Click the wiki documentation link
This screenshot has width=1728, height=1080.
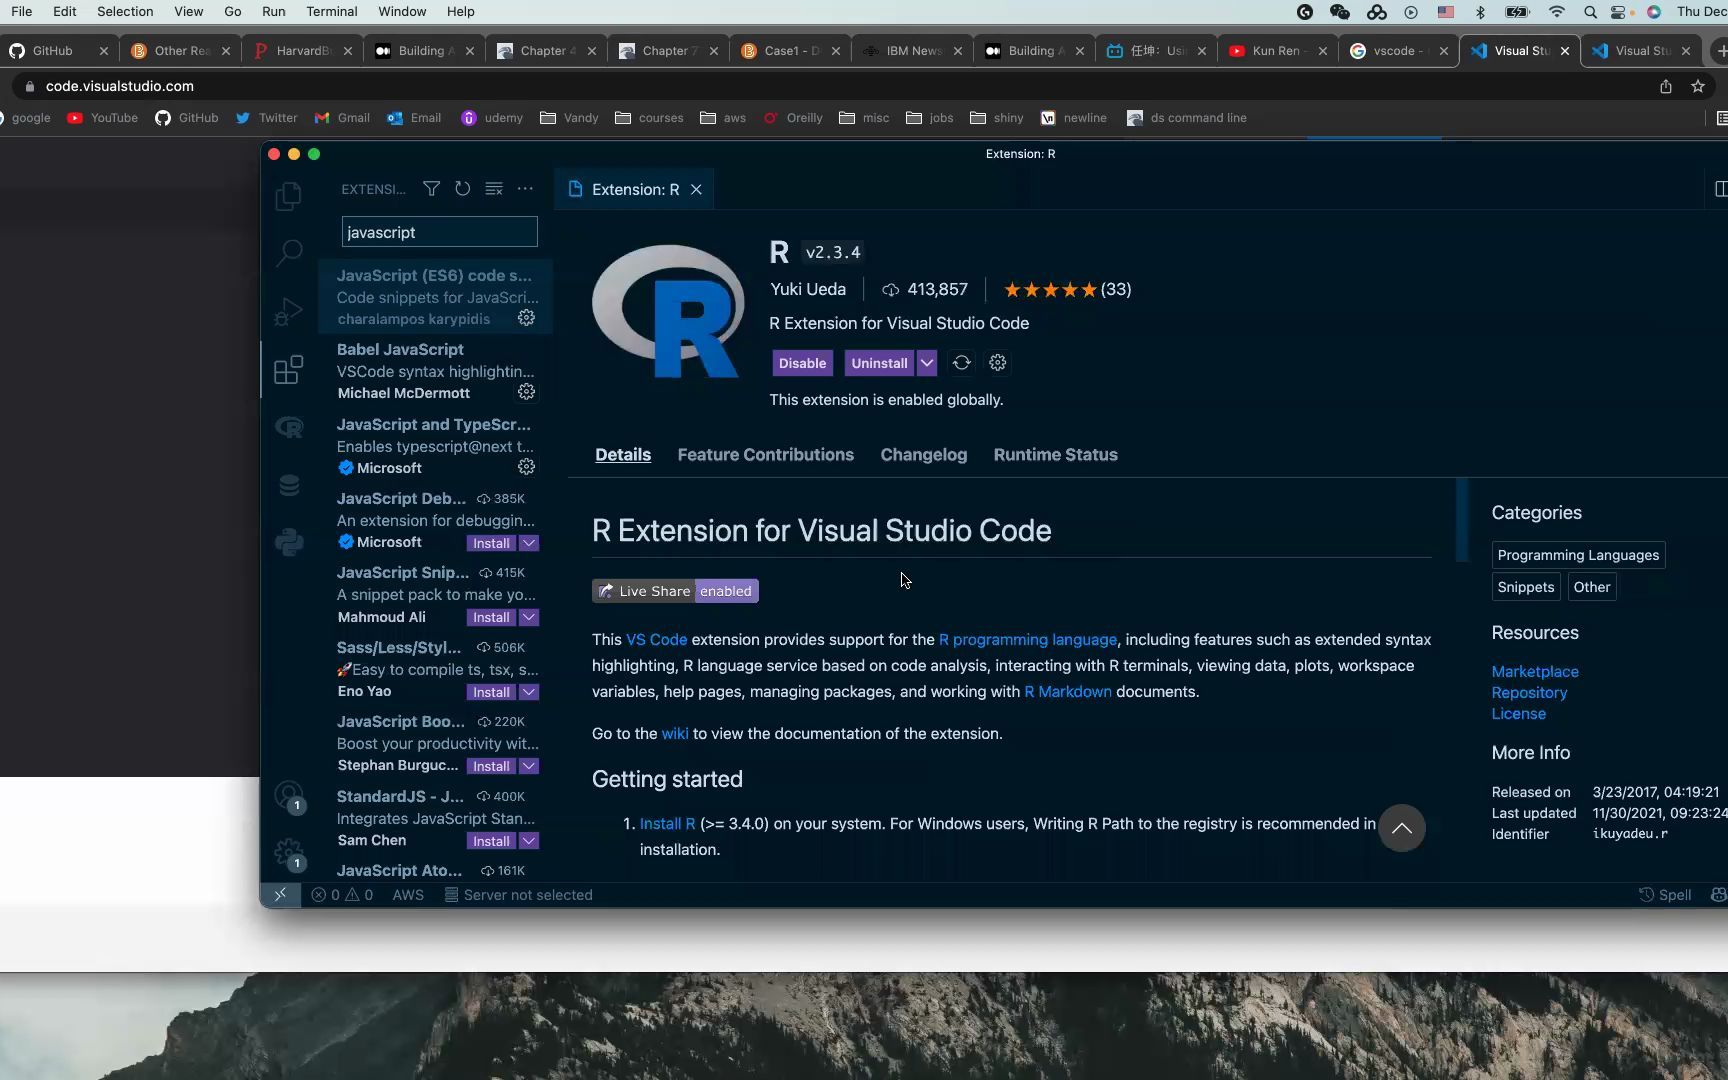[674, 733]
